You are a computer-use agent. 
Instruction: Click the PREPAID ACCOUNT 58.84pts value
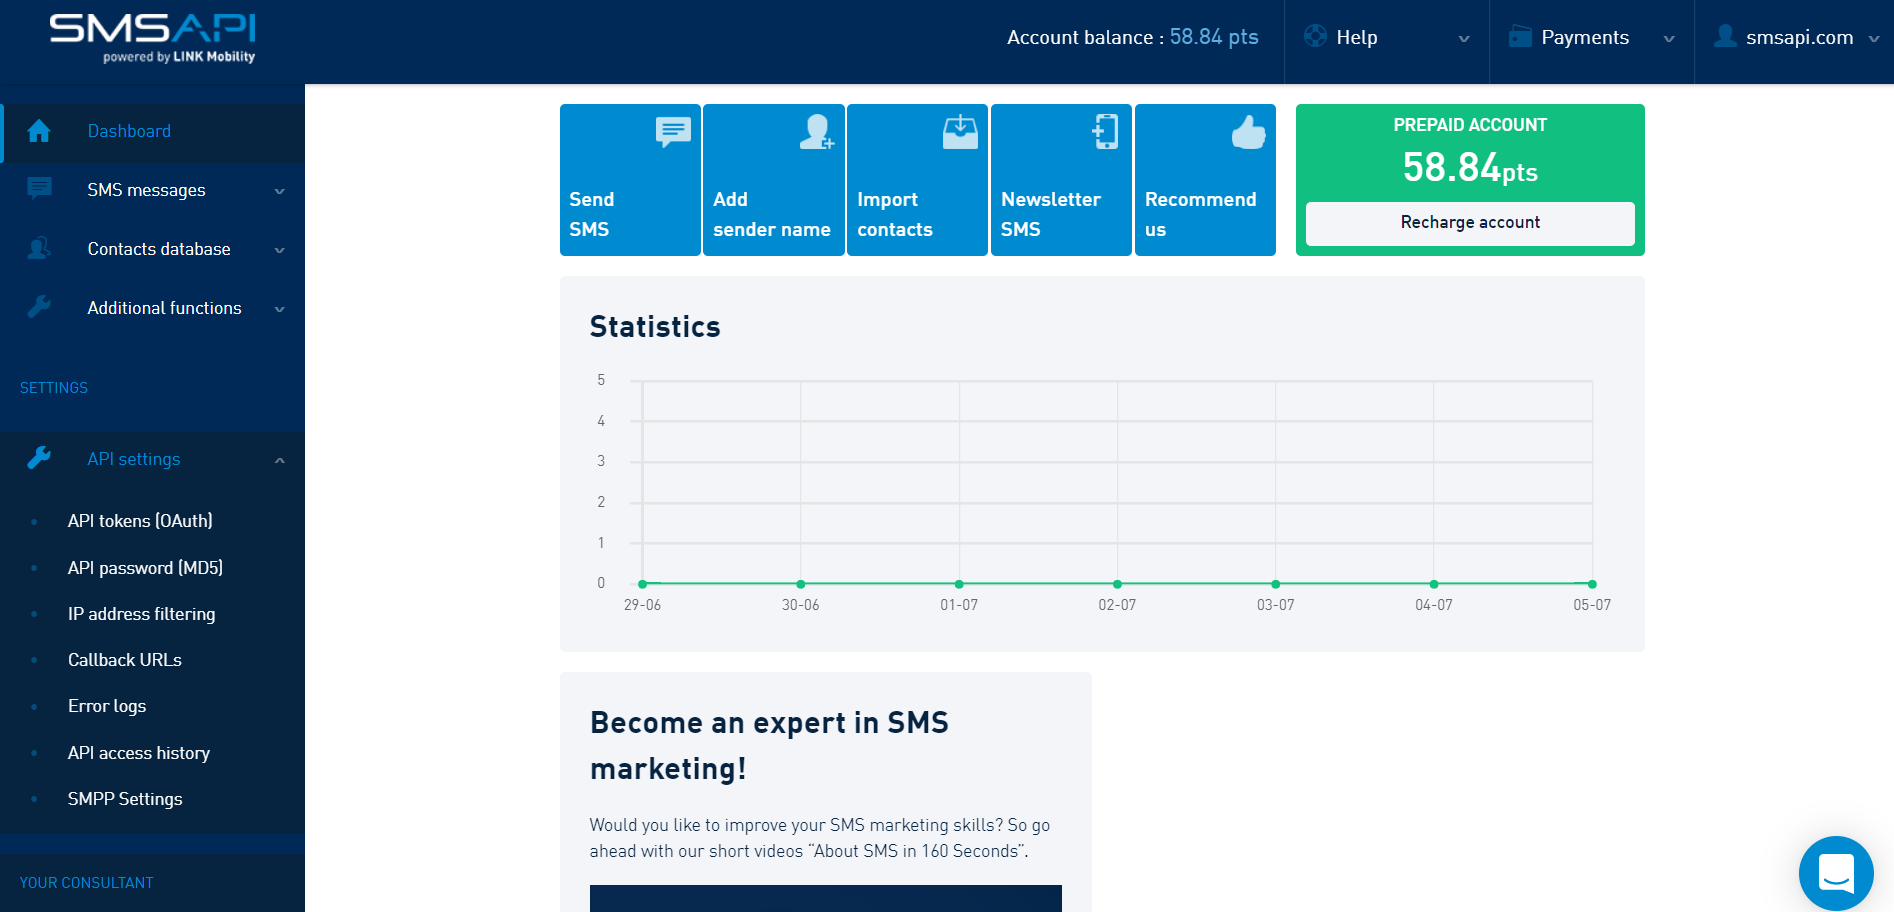pos(1470,167)
